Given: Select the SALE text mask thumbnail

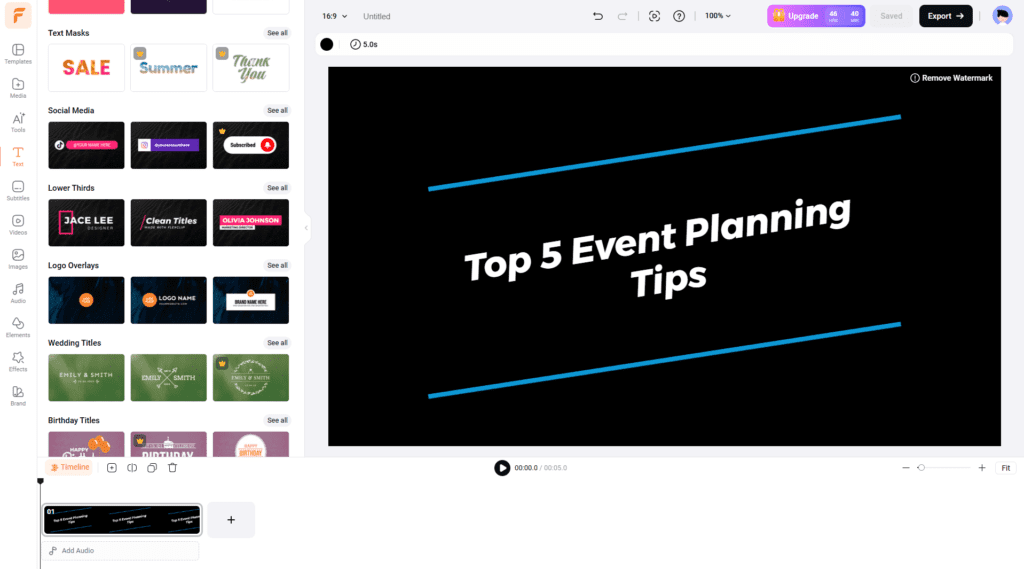Looking at the screenshot, I should point(86,67).
